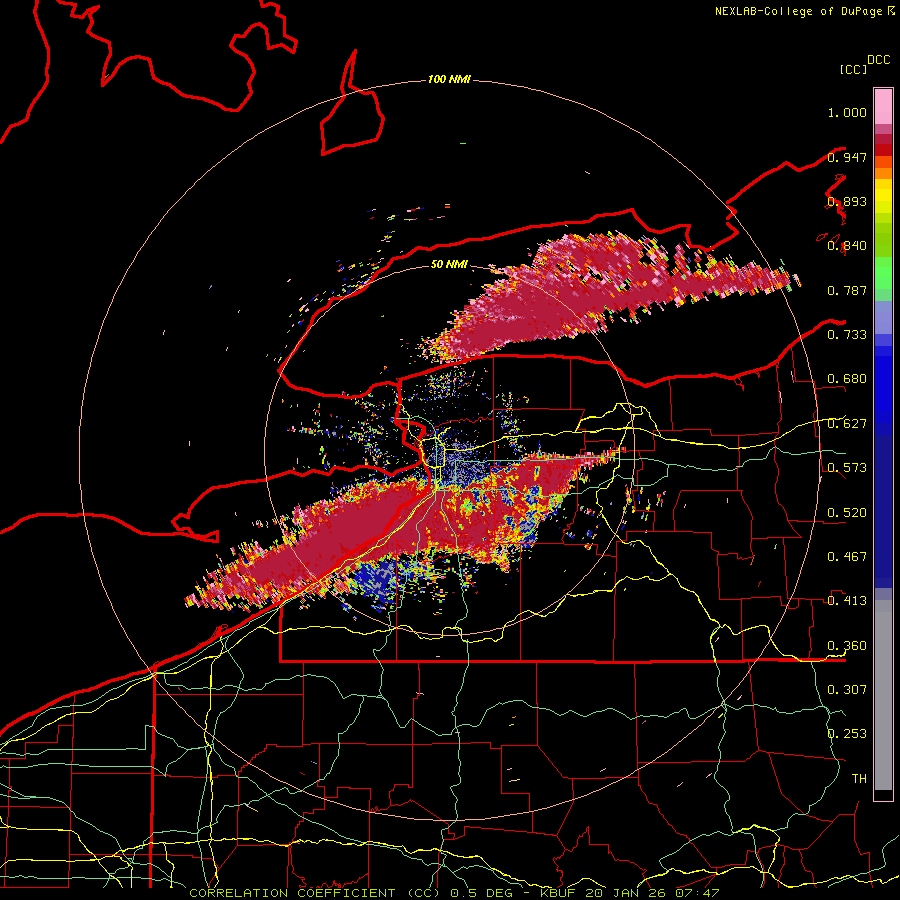Click the 0.733 value on the color scale

pos(847,335)
